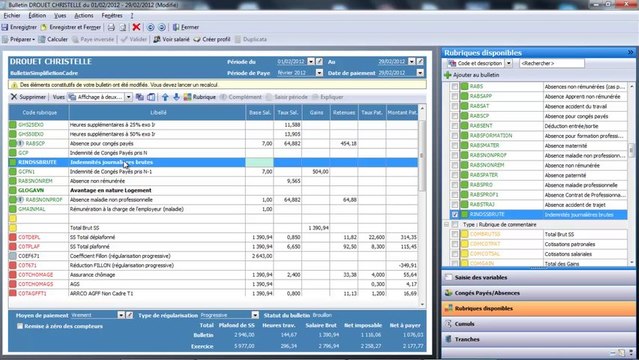Click Base Sal. cell of RINDSSBRUTE row
Viewport: 639px width, 360px height.
pyautogui.click(x=259, y=162)
